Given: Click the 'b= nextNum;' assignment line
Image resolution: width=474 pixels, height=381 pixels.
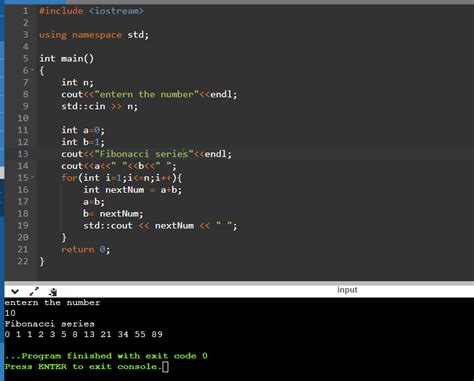Looking at the screenshot, I should pos(113,214).
